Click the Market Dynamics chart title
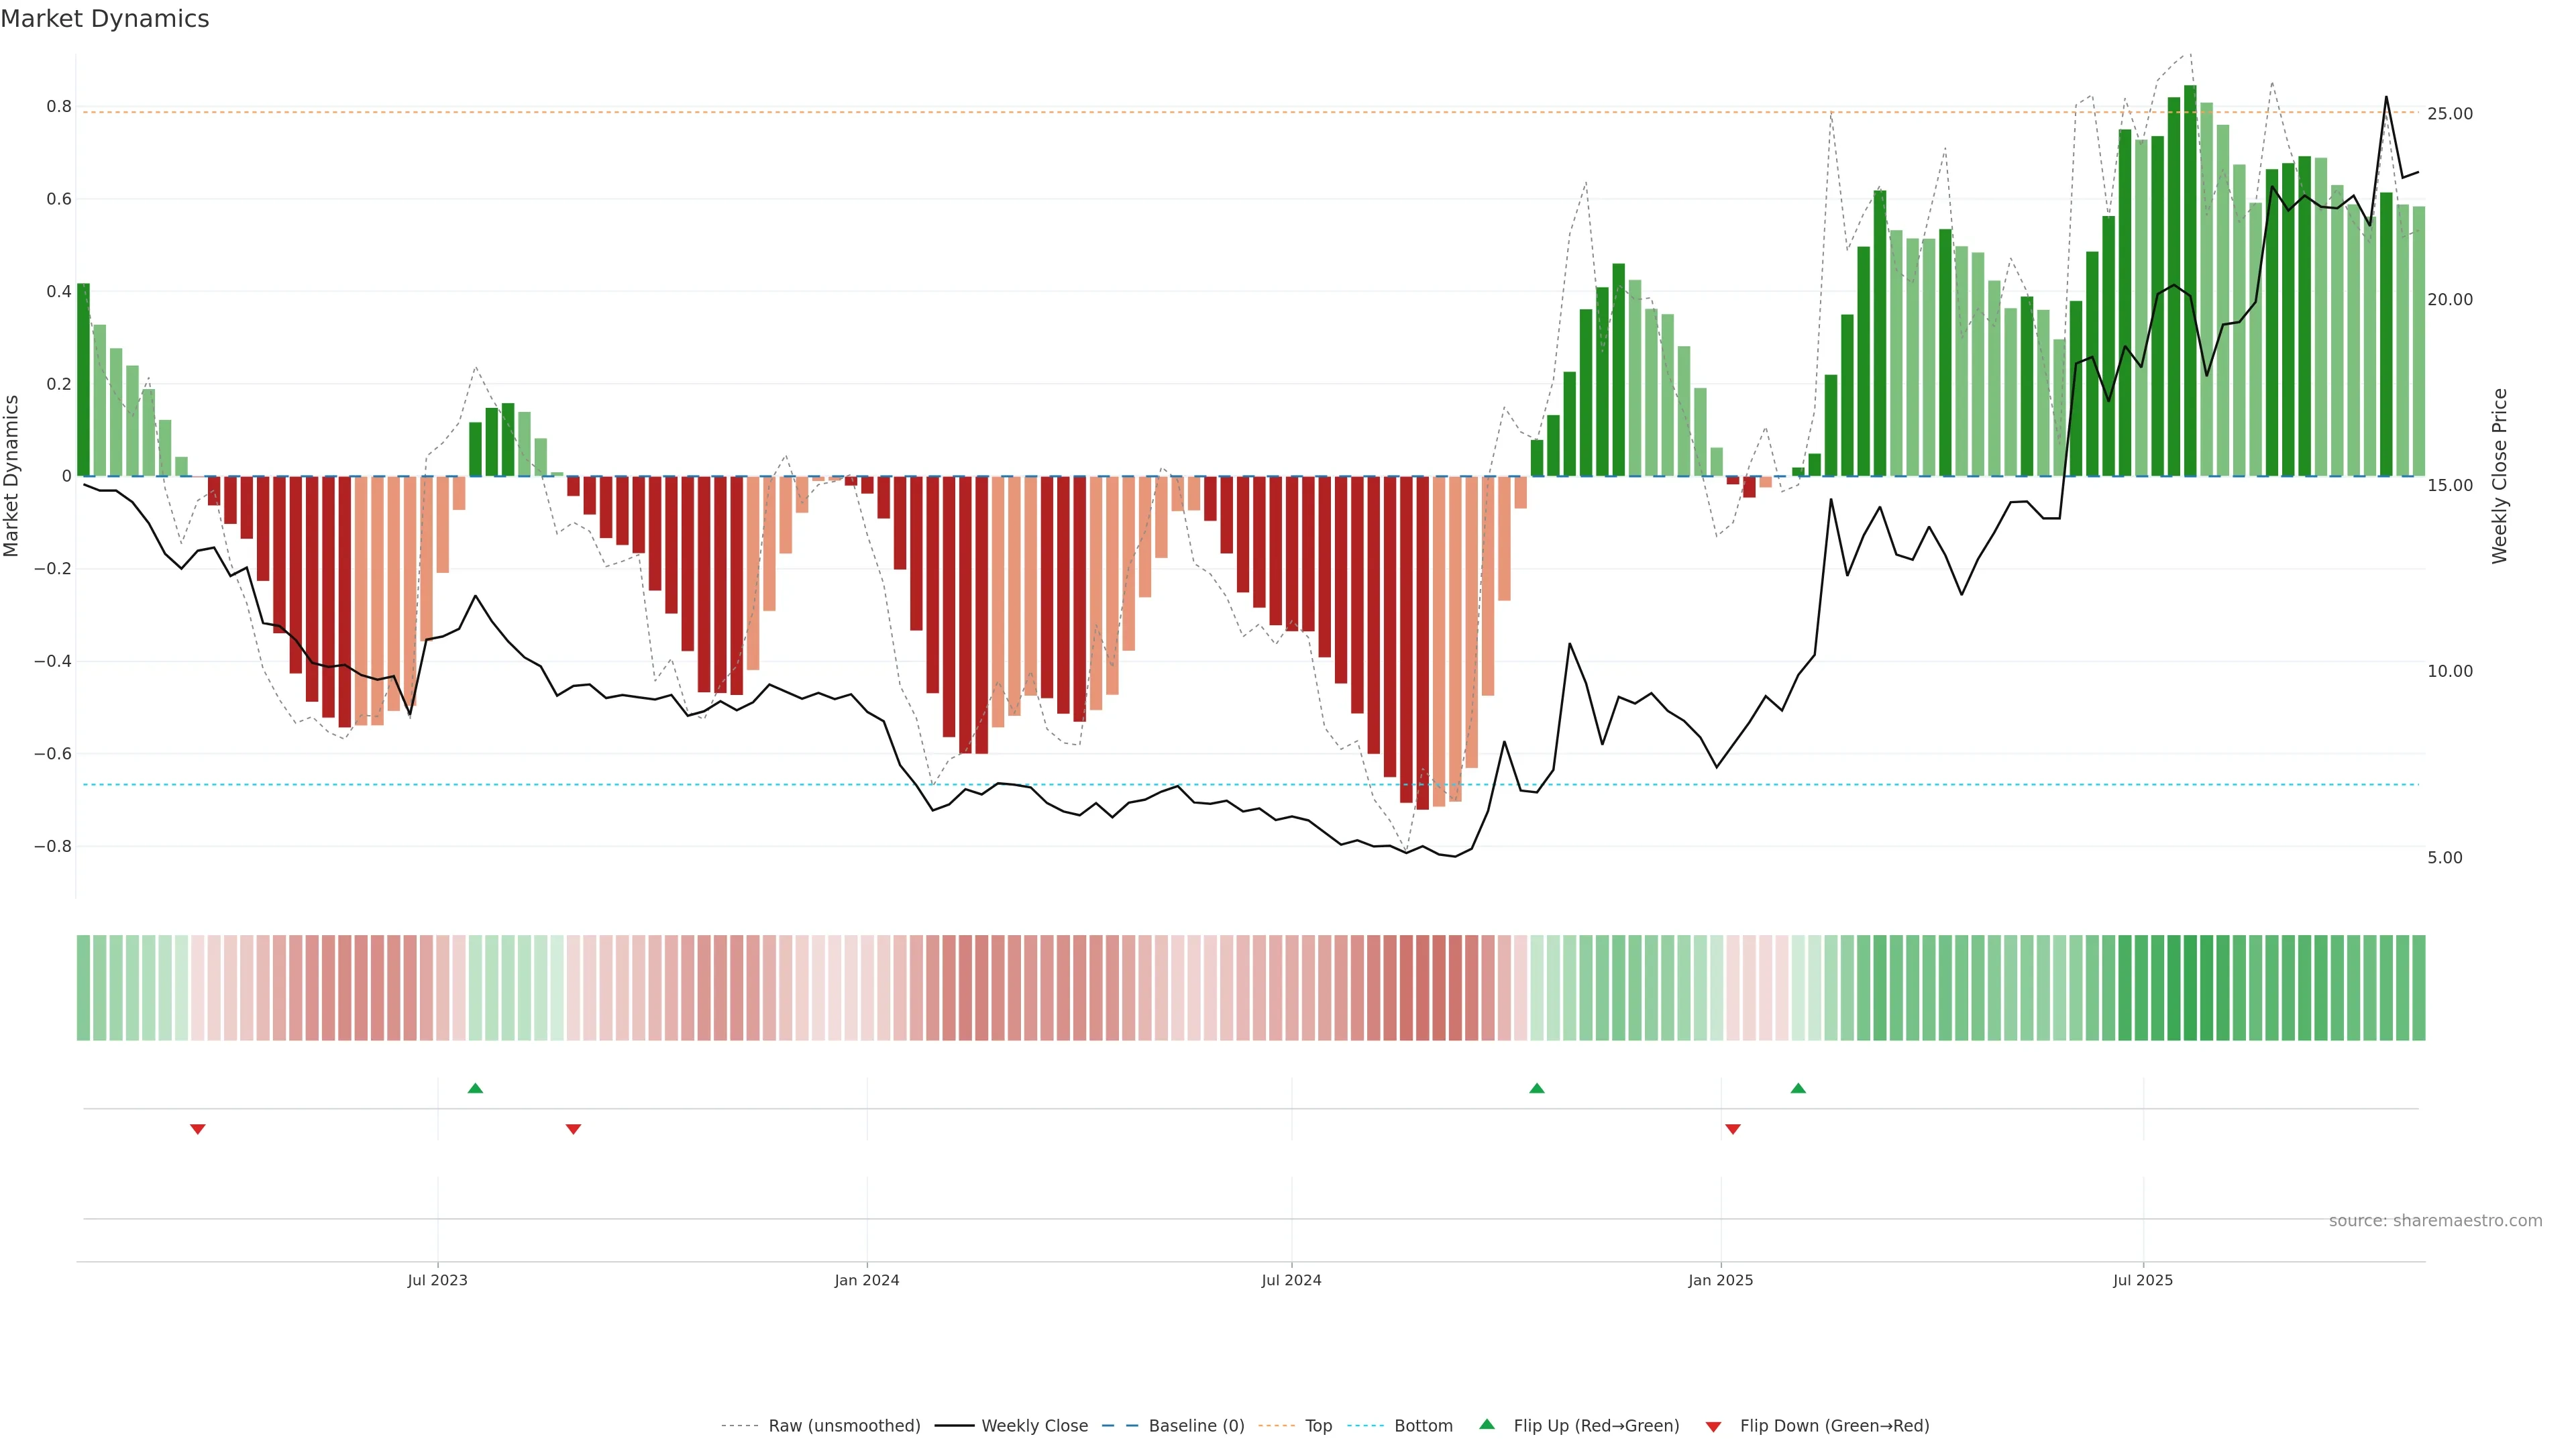2576x1449 pixels. [105, 19]
